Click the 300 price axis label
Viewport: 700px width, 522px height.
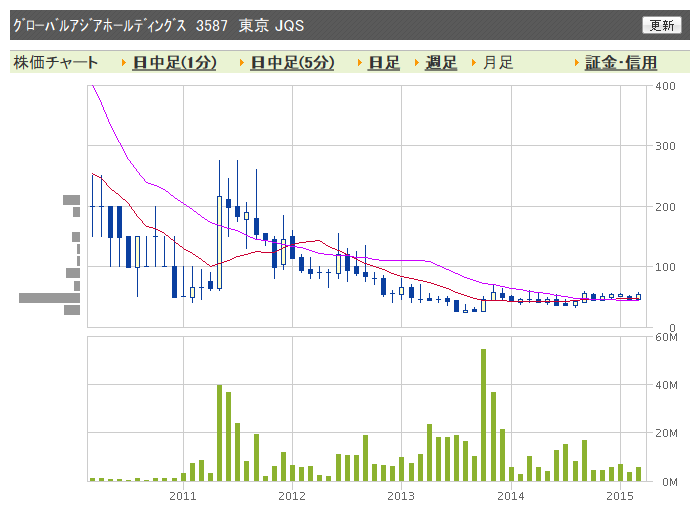665,146
